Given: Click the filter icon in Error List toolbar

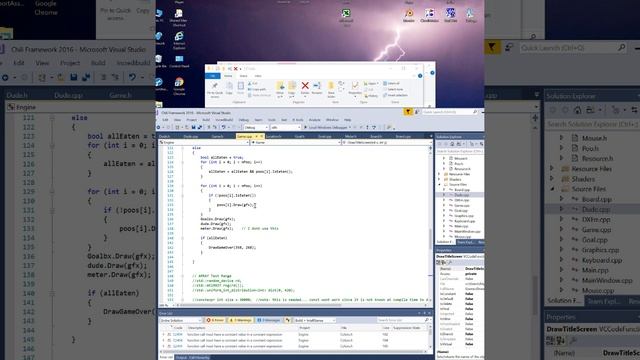Looking at the screenshot, I should 287,320.
